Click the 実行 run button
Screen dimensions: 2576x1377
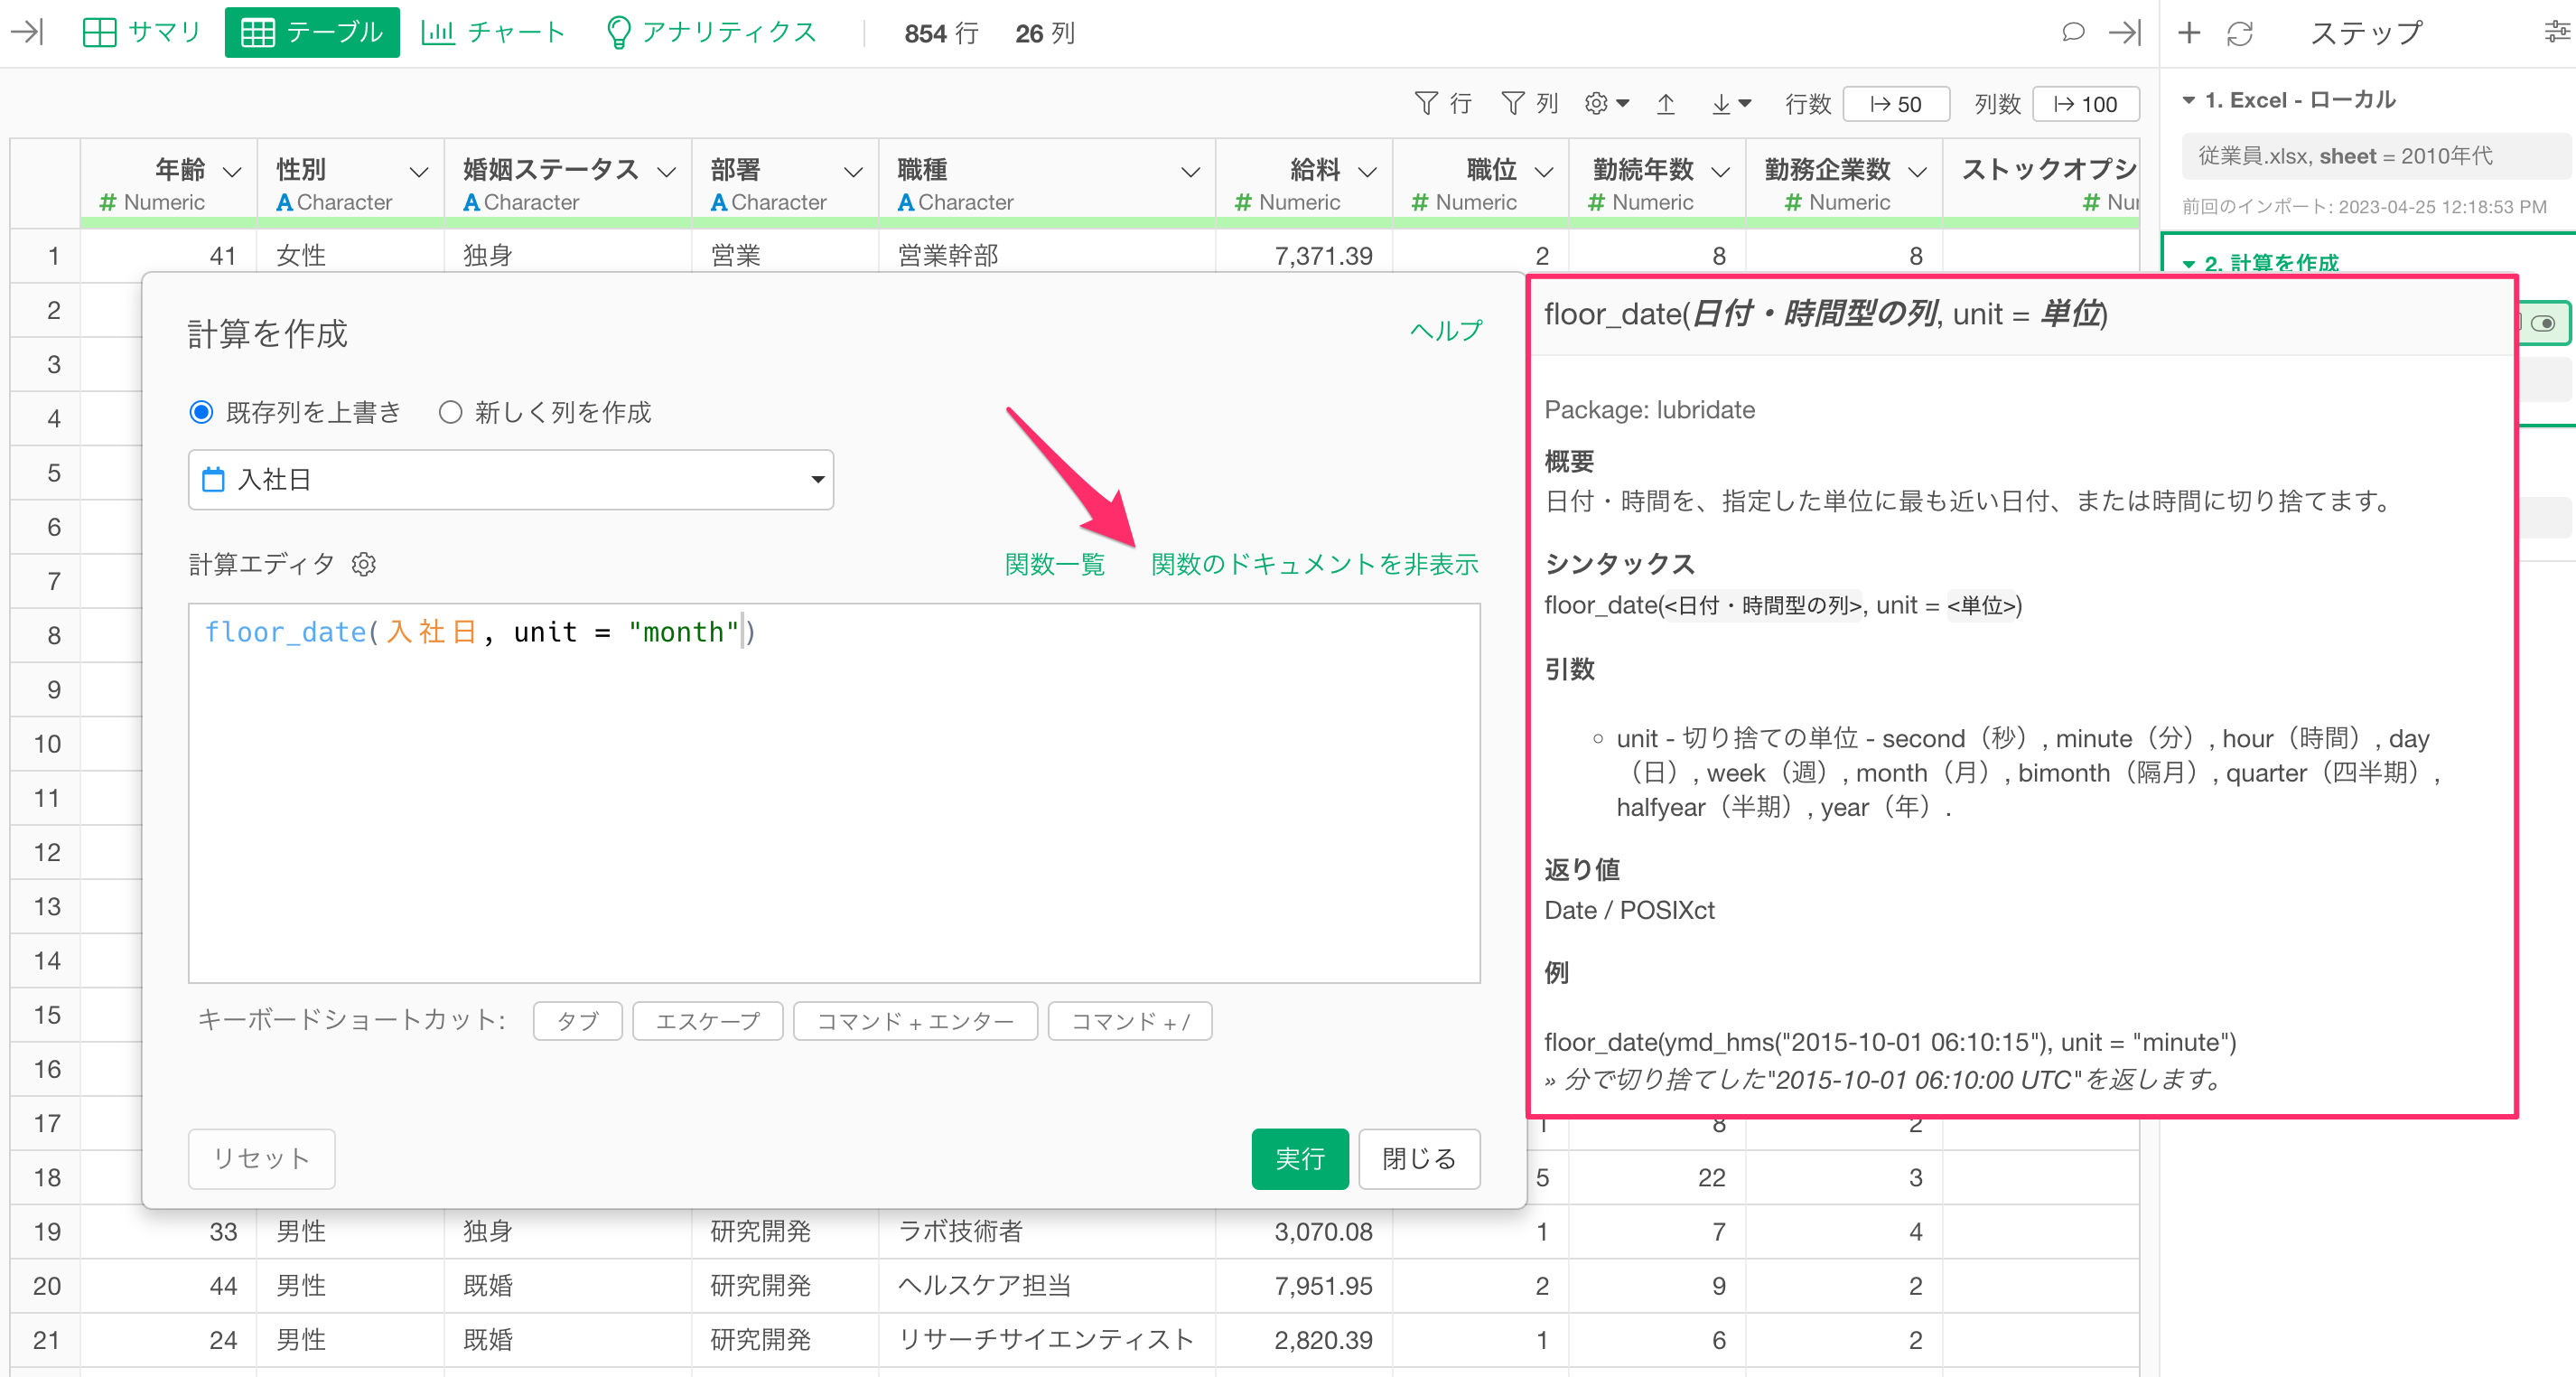point(1299,1158)
